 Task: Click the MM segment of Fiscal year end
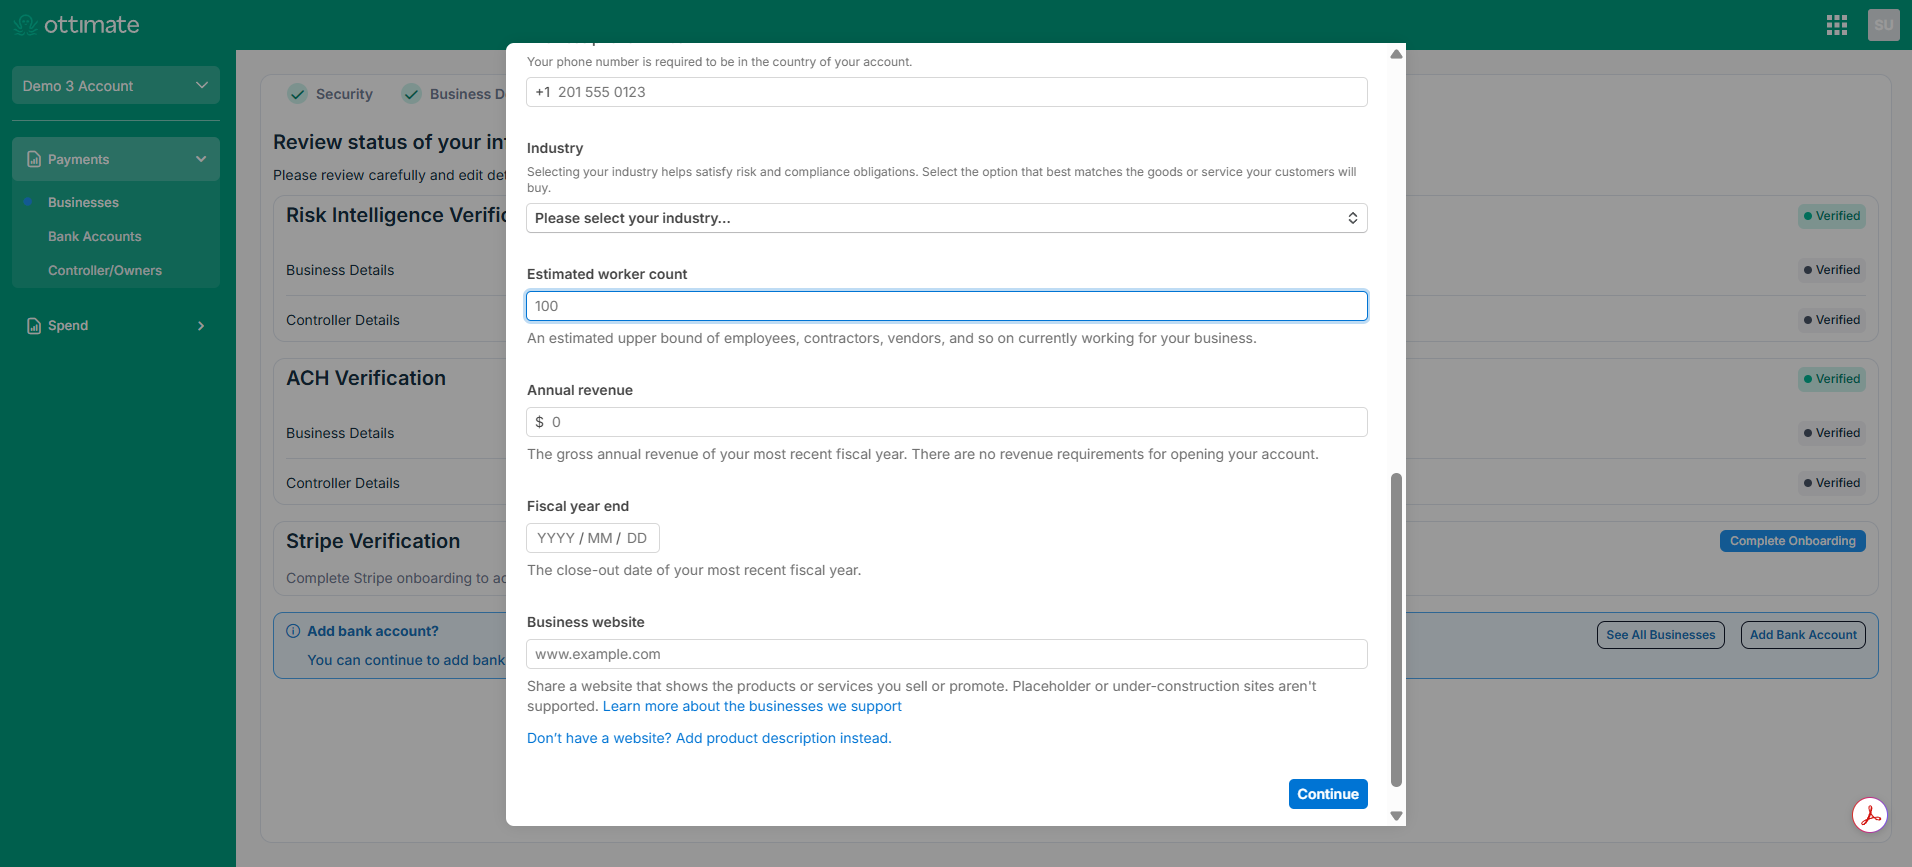pyautogui.click(x=600, y=538)
